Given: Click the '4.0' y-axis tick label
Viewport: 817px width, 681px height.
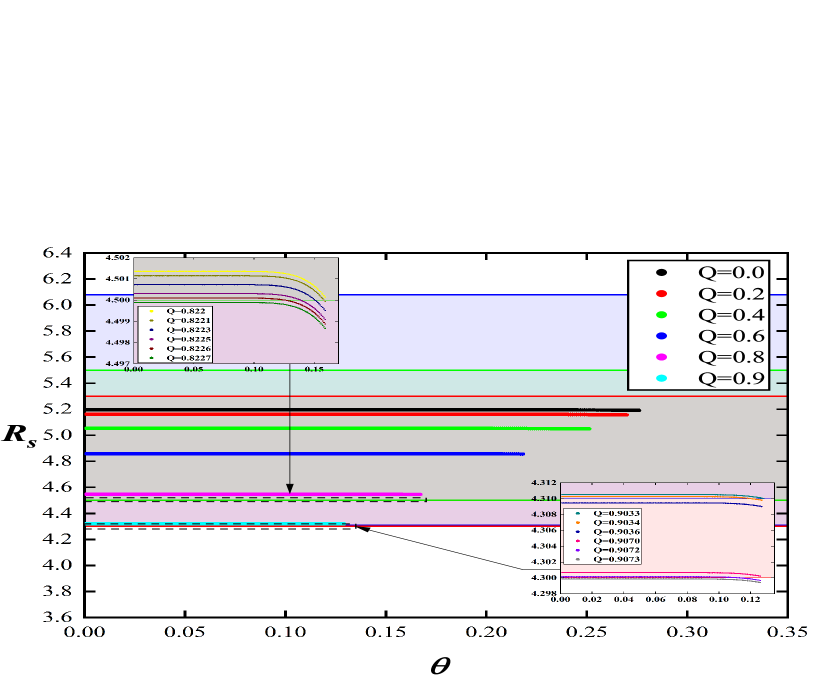Looking at the screenshot, I should pyautogui.click(x=57, y=565).
